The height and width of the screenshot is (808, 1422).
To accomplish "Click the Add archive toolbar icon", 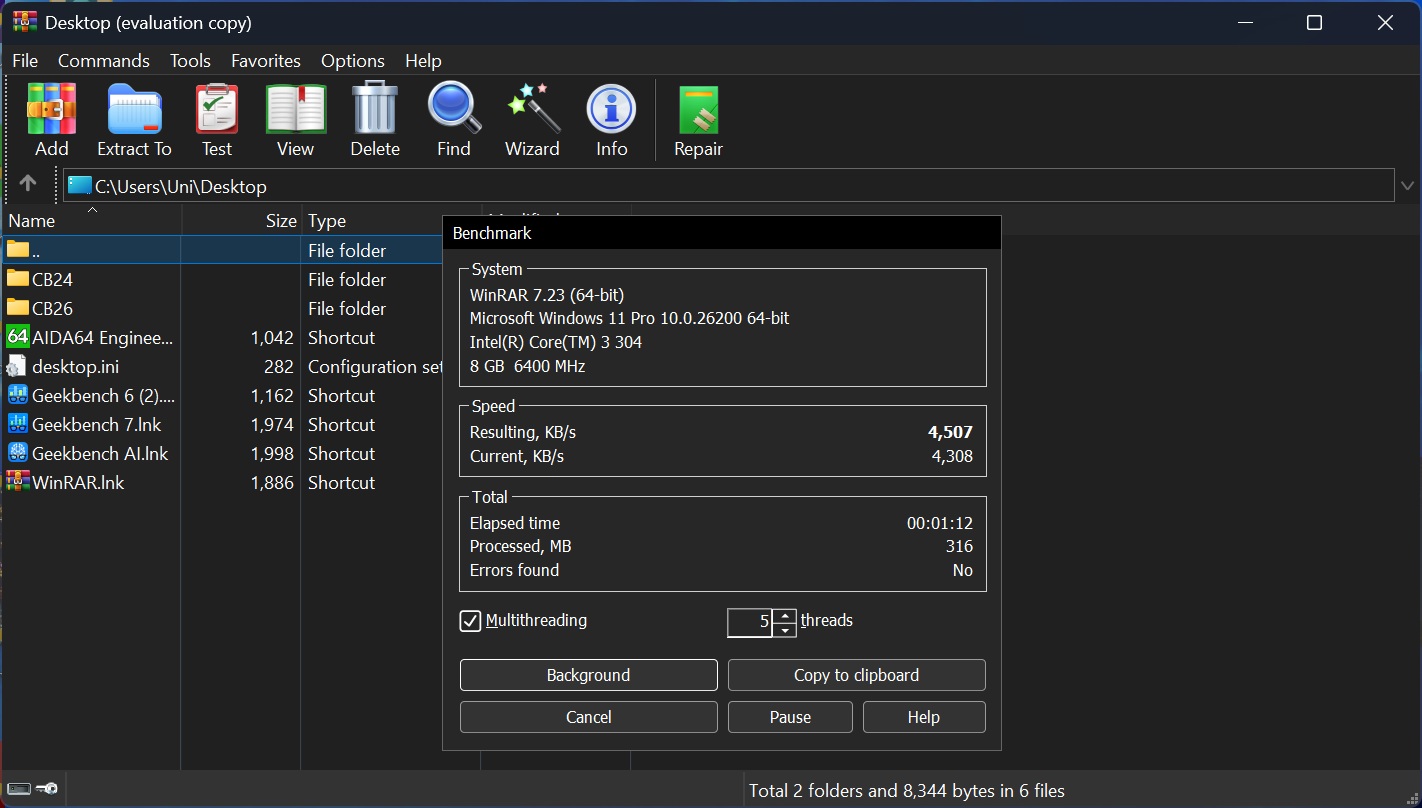I will coord(52,109).
